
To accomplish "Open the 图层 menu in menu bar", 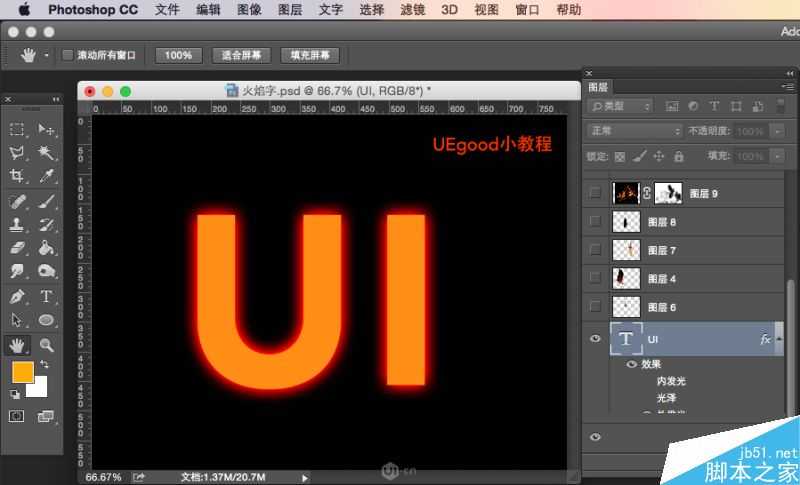I will coord(289,10).
